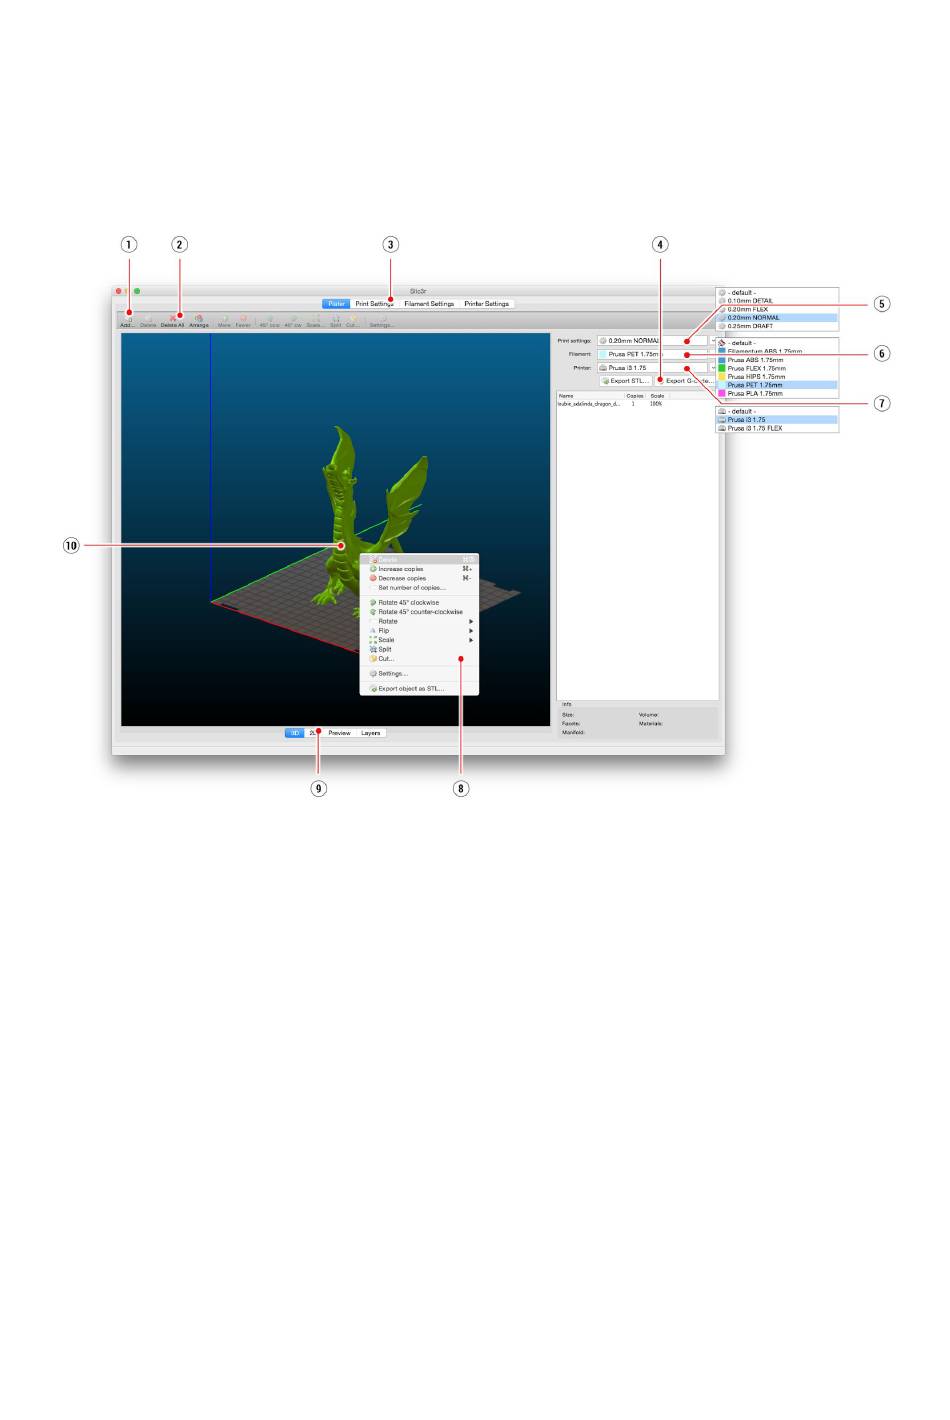Select the dragon object row in list
The image size is (950, 1420).
(637, 404)
